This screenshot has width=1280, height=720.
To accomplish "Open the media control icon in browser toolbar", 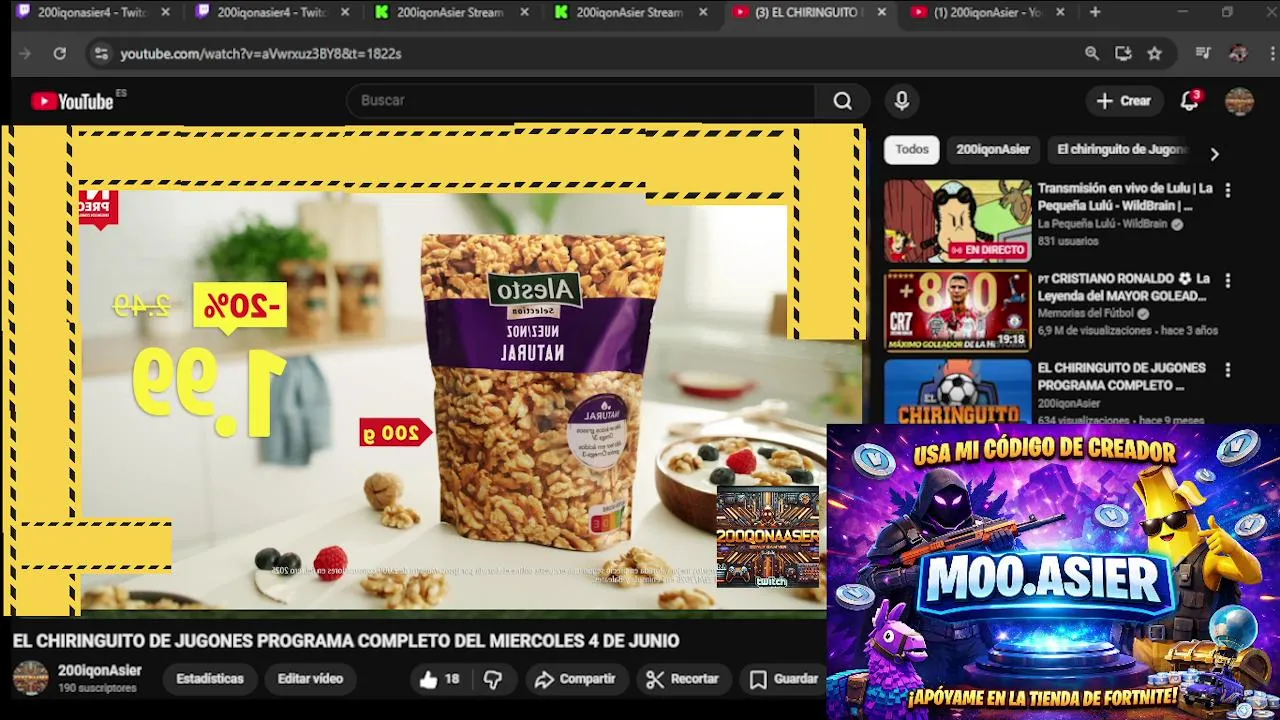I will (1203, 54).
